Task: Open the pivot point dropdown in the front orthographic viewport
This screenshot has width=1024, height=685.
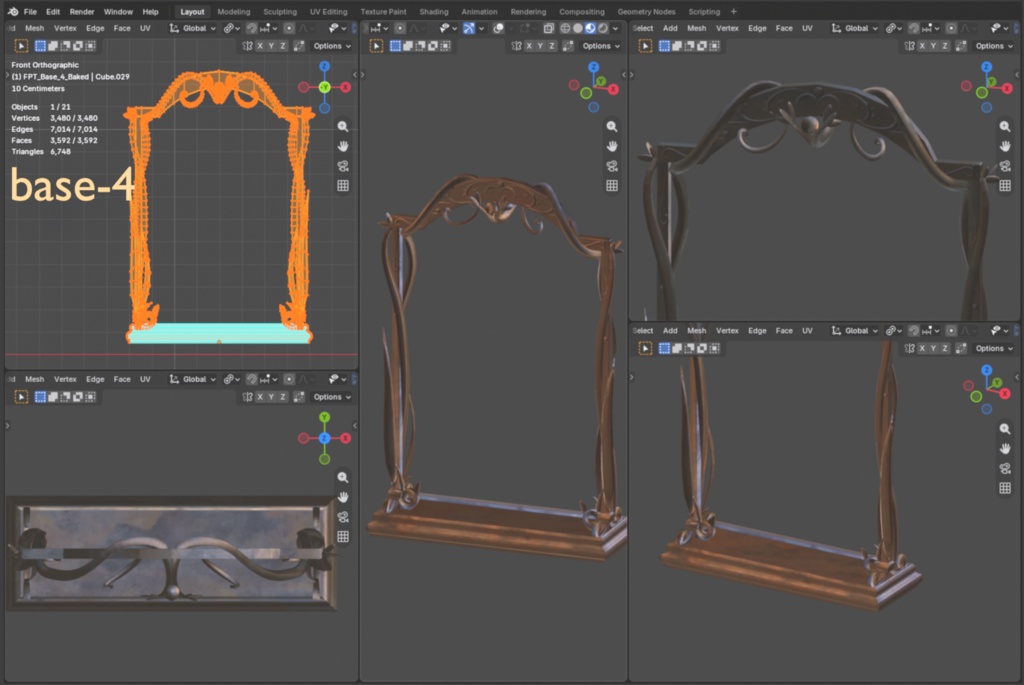Action: 232,28
